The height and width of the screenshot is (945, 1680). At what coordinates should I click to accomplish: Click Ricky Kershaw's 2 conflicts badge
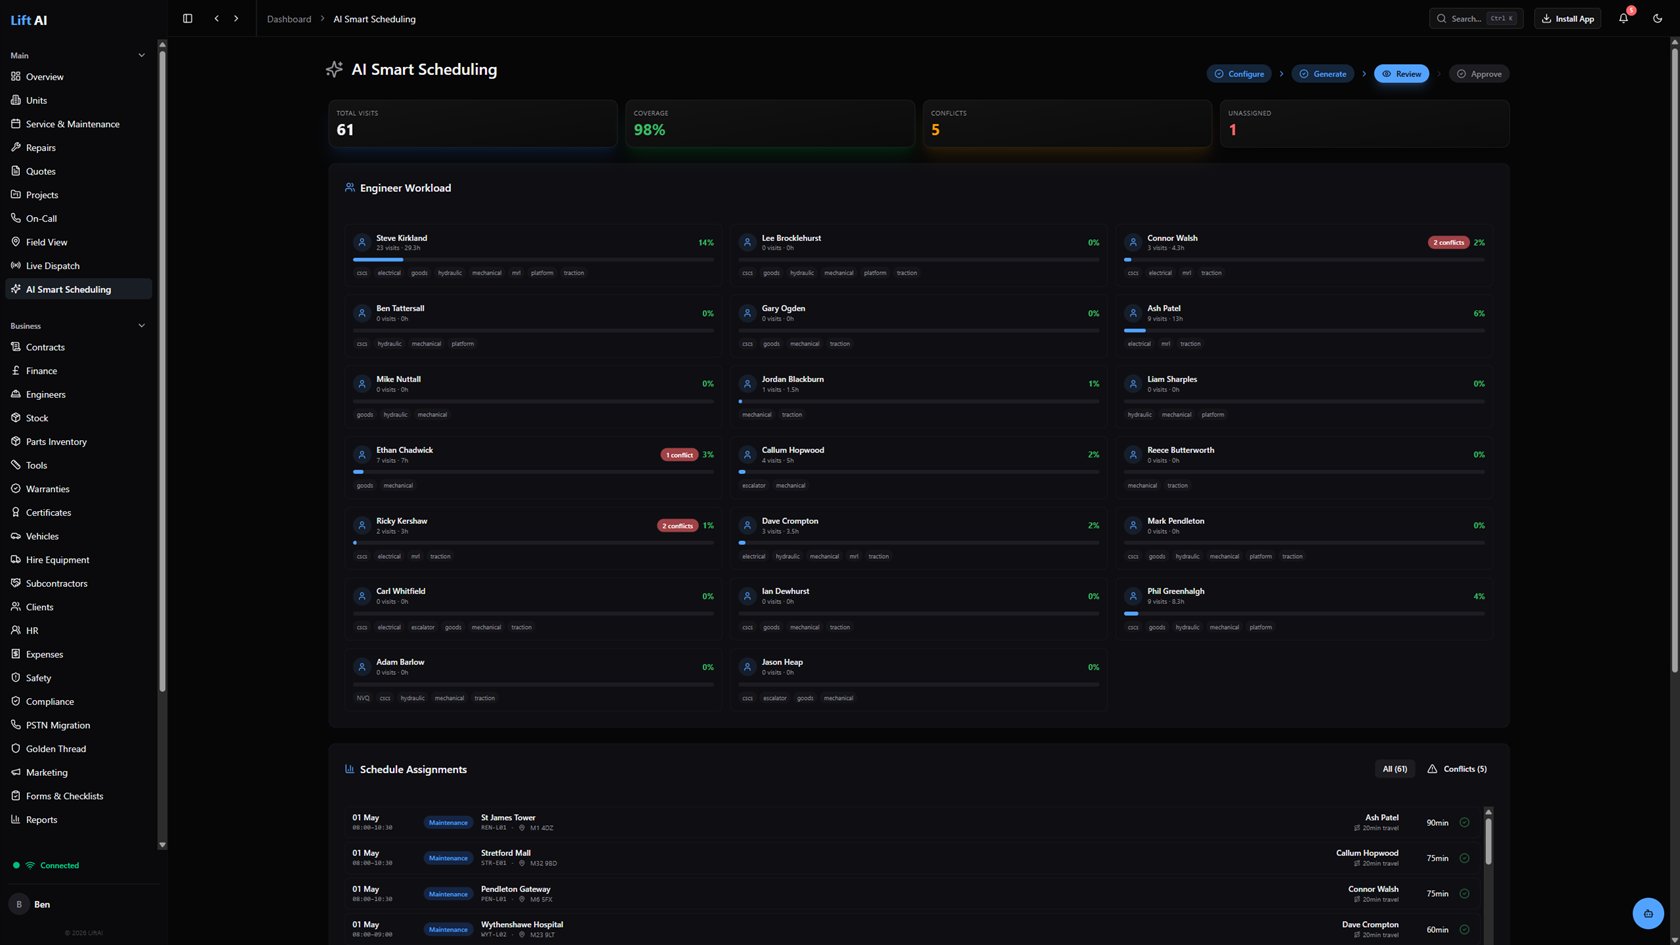[678, 526]
